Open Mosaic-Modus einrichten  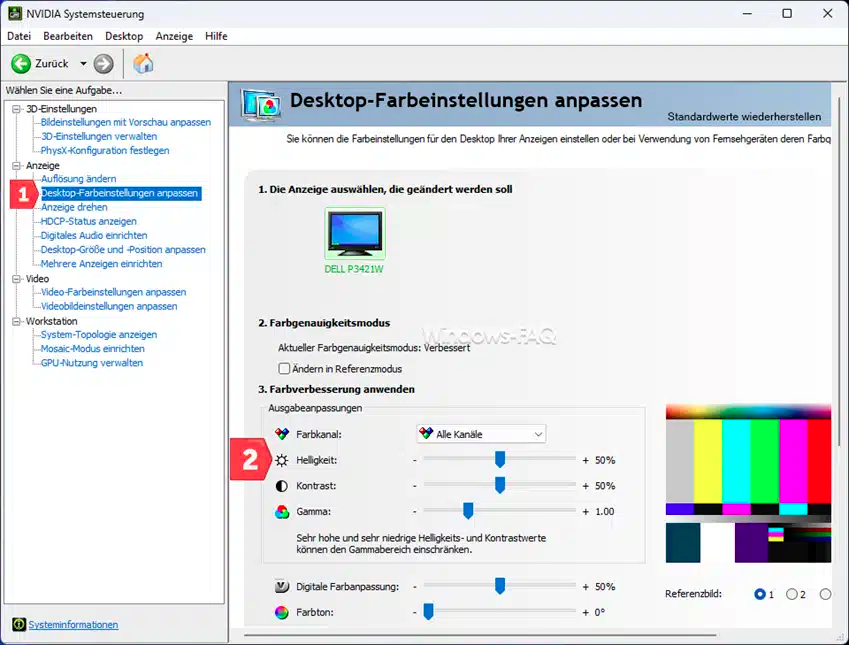click(x=93, y=349)
